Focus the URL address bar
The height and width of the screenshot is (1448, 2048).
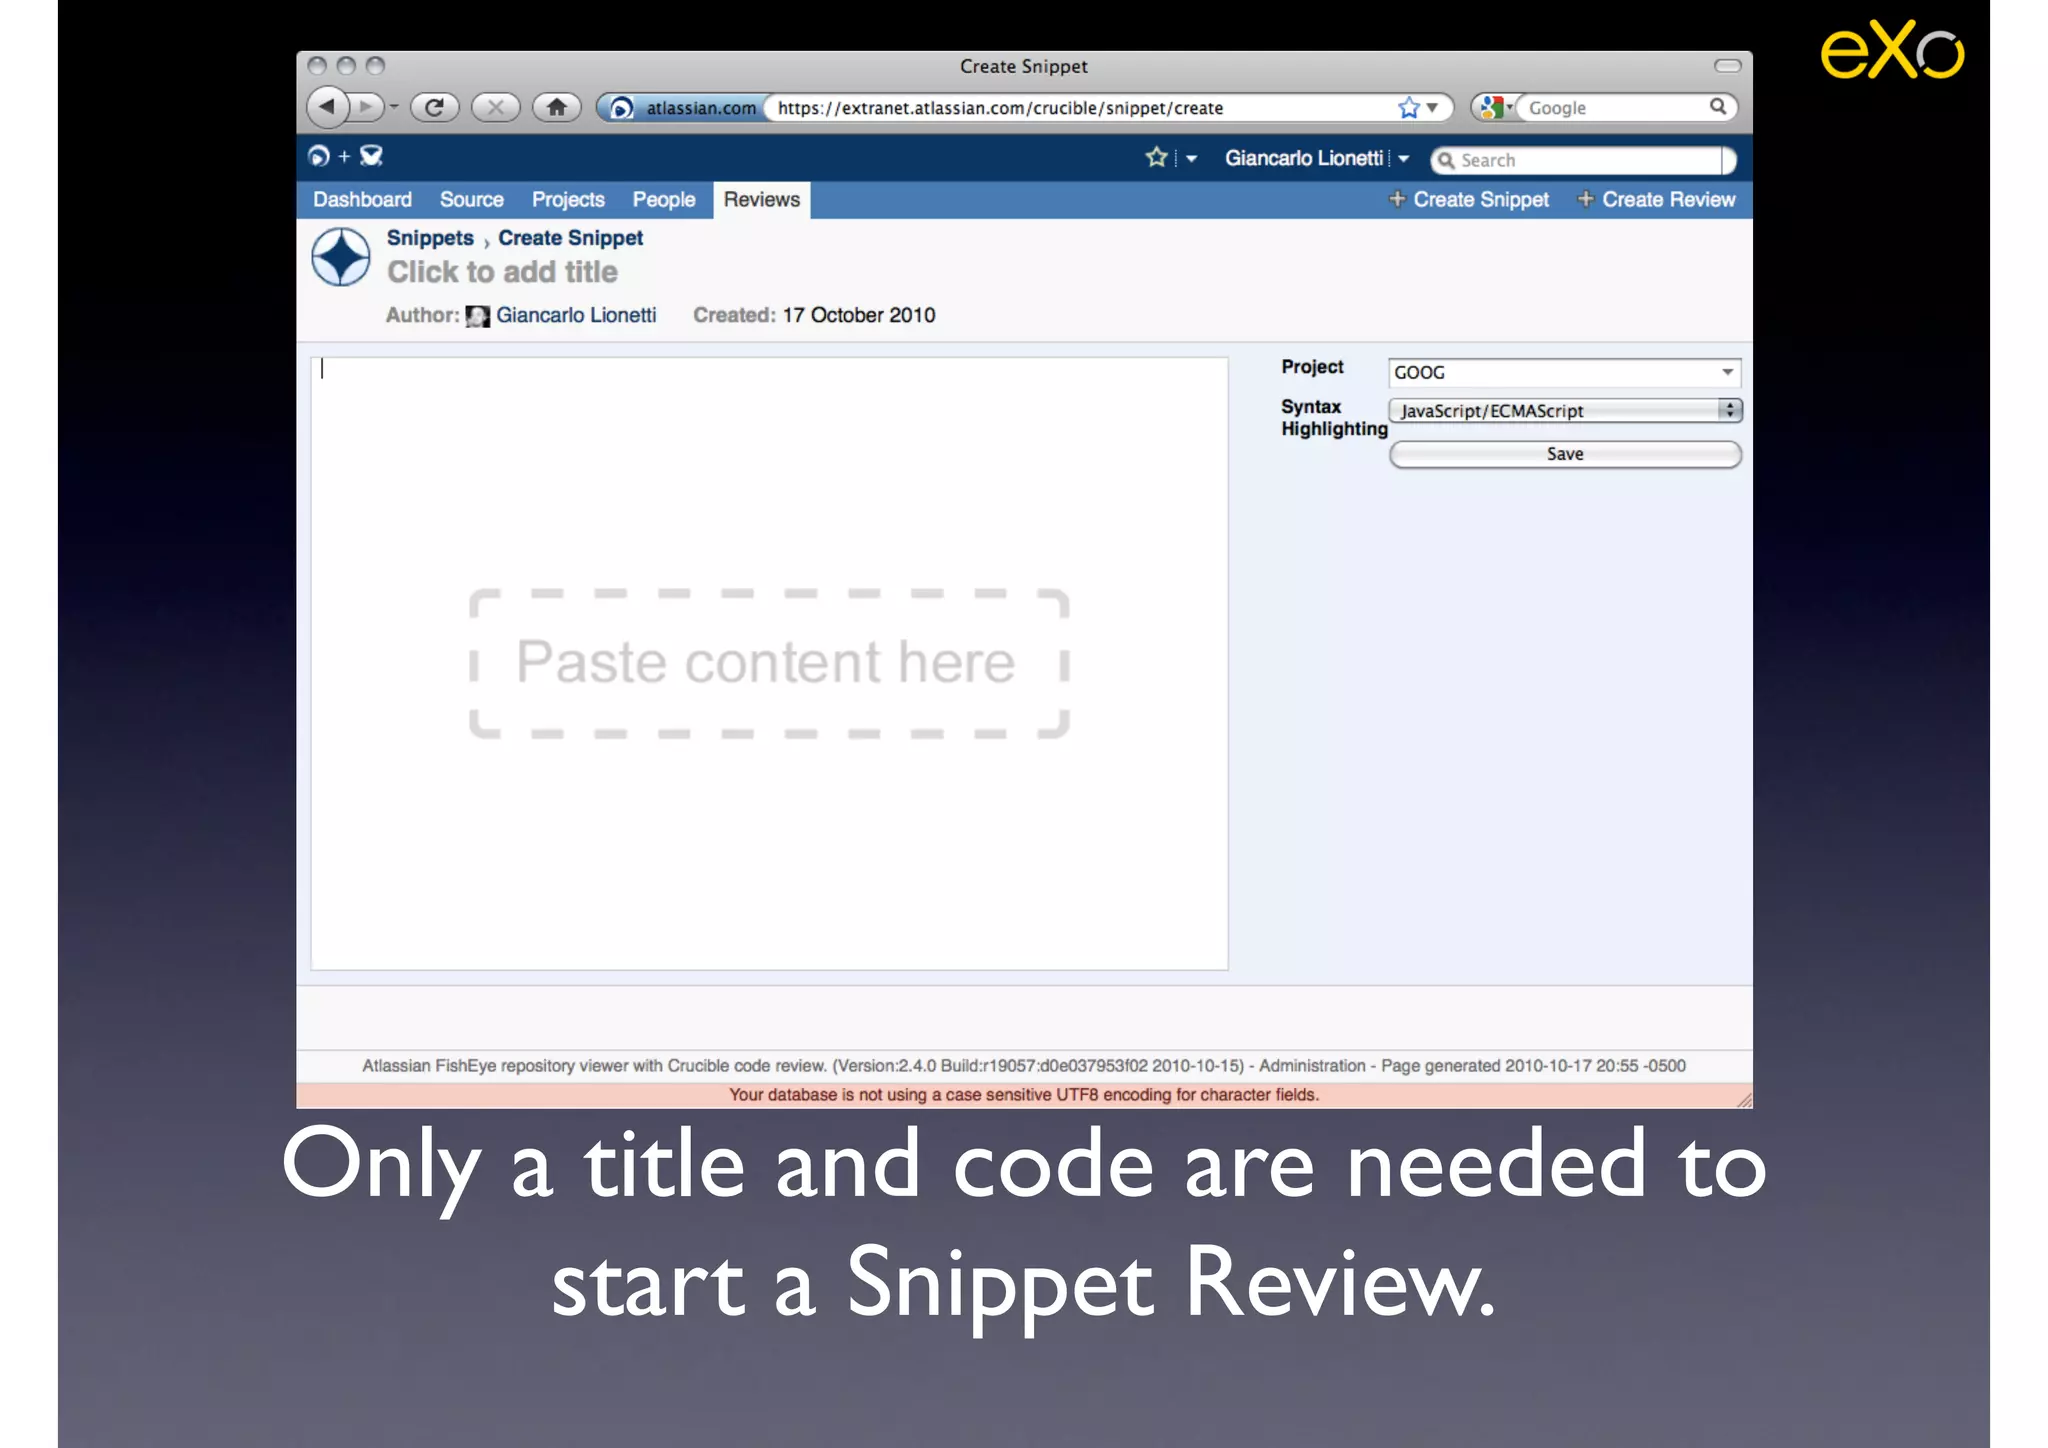pyautogui.click(x=1080, y=107)
